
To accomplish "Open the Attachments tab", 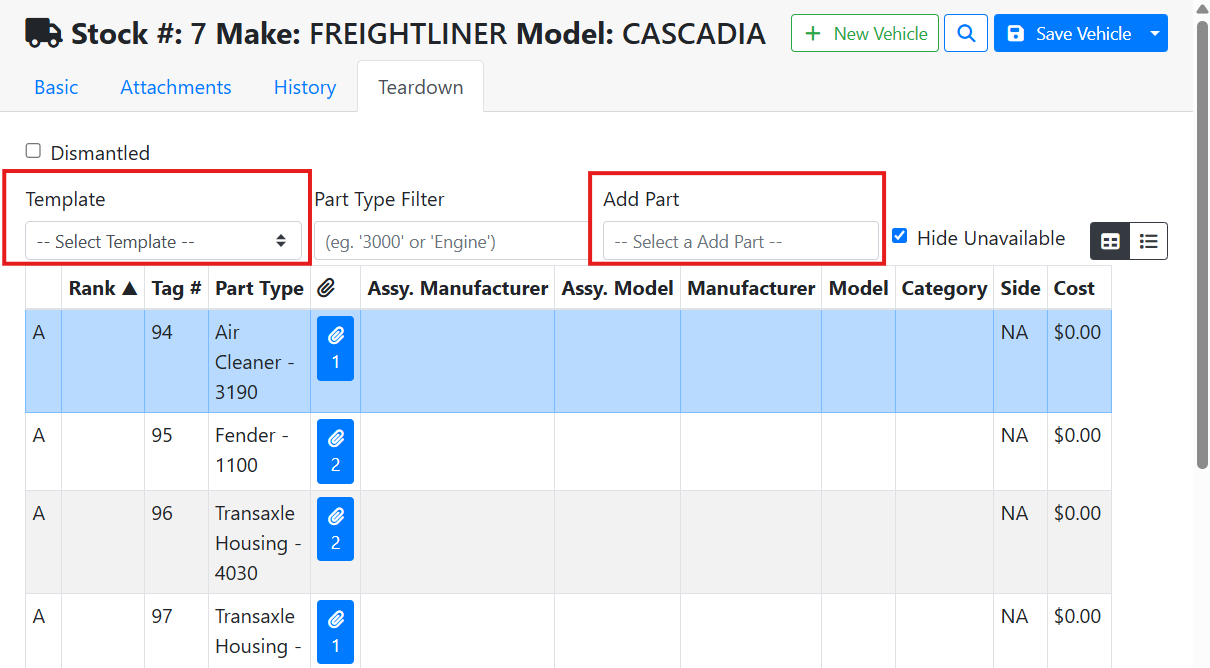I will 176,87.
